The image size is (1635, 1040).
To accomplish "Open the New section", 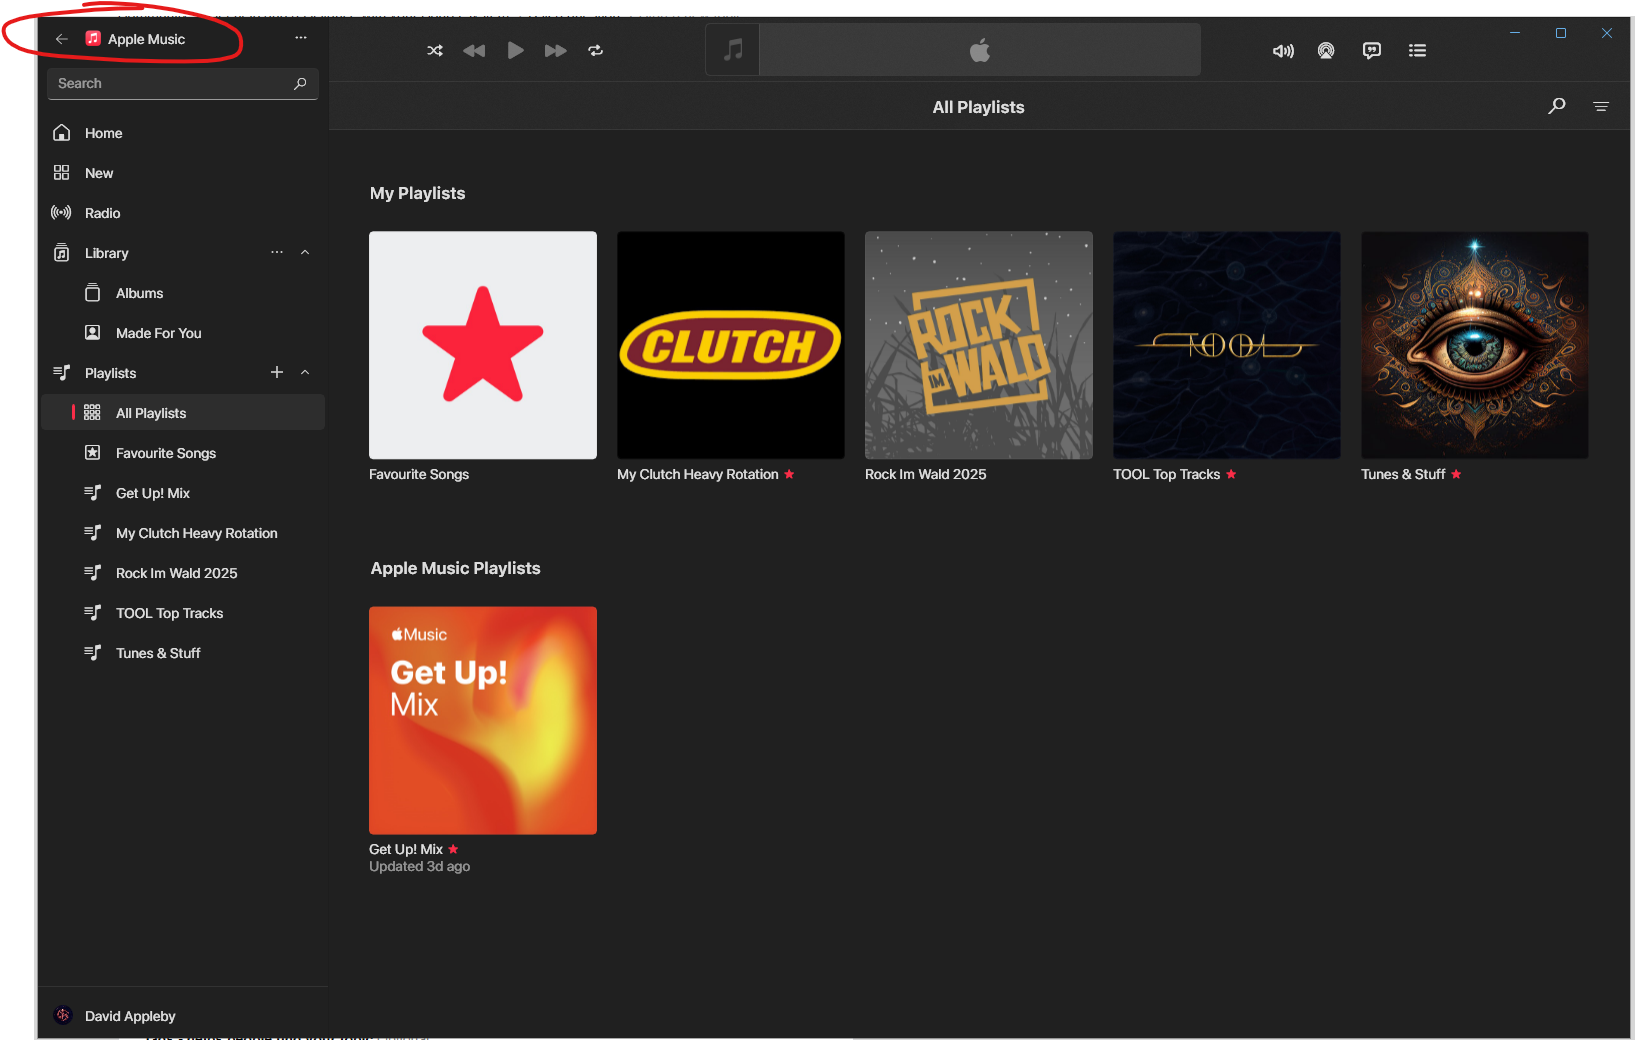I will (183, 173).
